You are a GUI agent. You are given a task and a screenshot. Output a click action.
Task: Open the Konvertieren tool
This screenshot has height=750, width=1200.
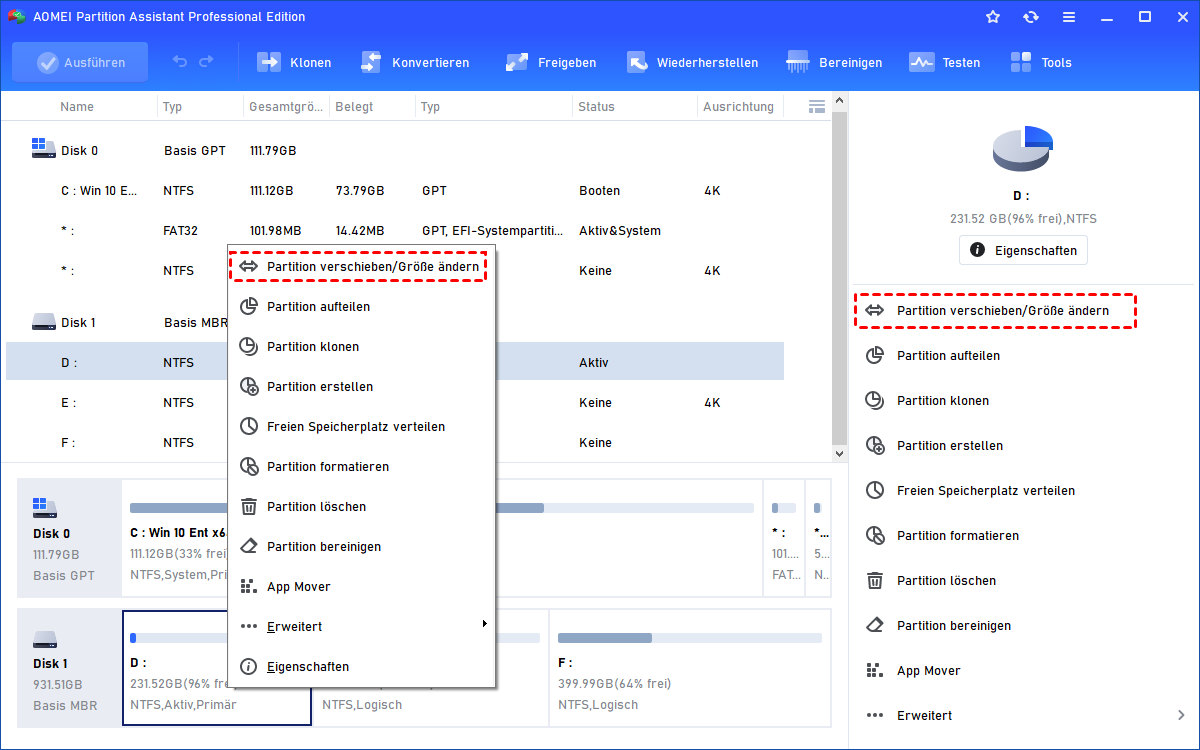pos(414,62)
